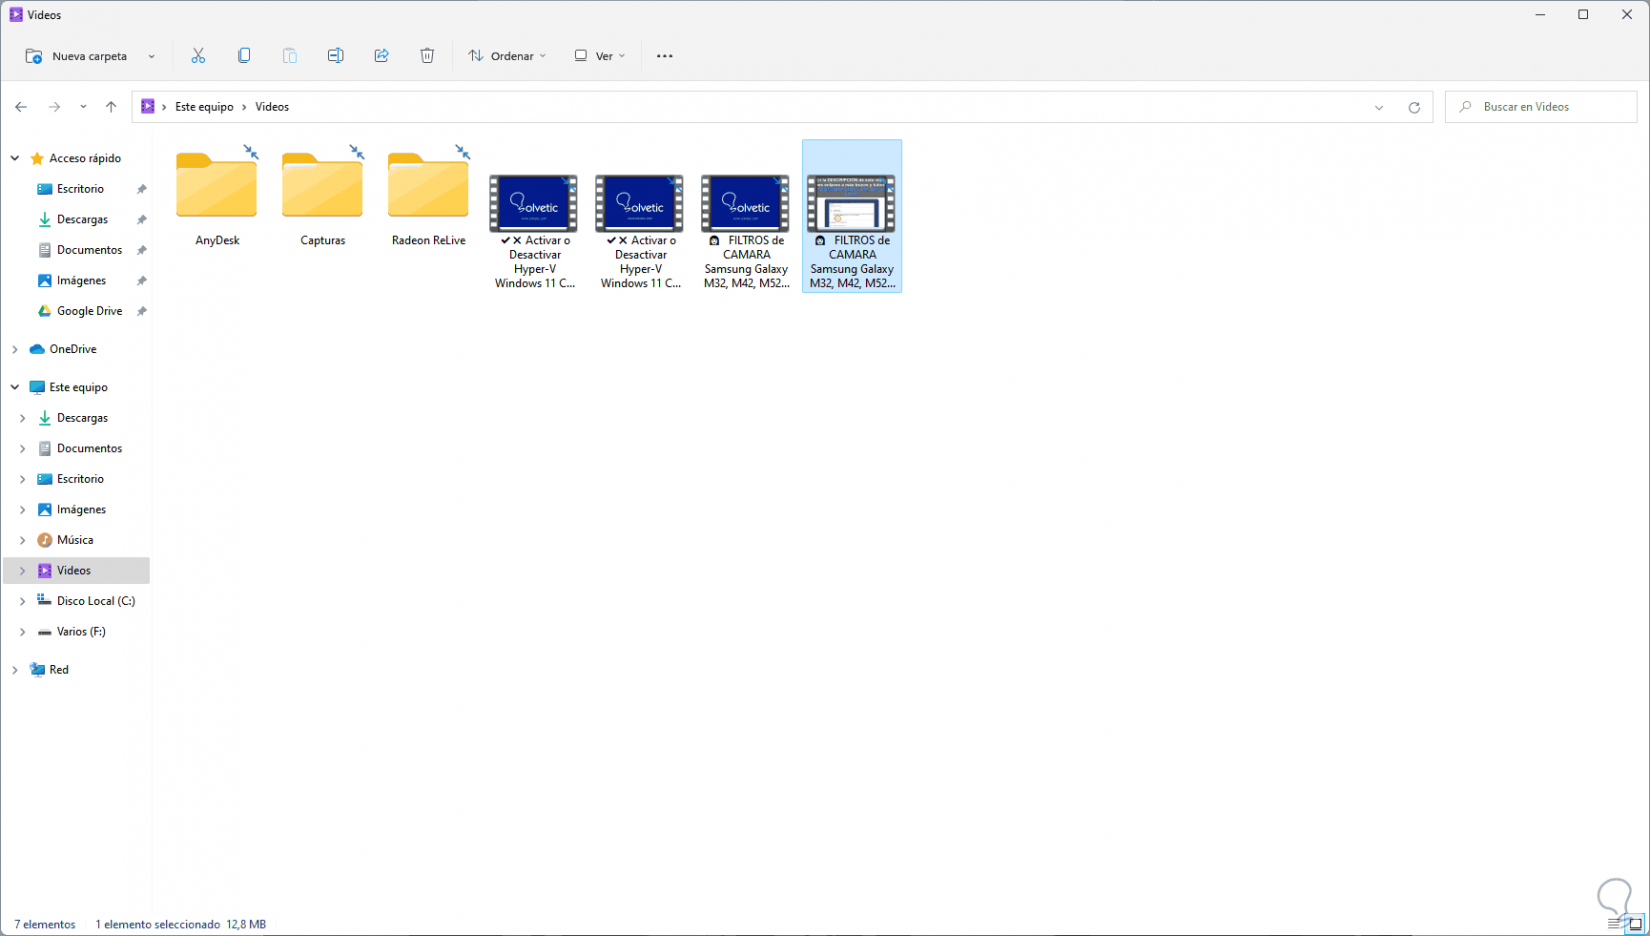Collapse the Acceso rápido section

(15, 158)
